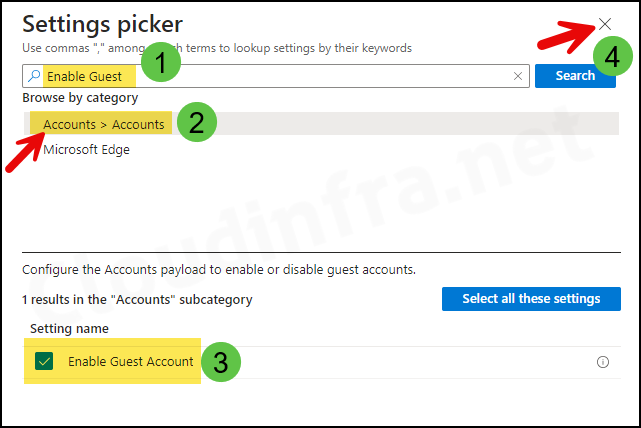Focus the settings search input field
Viewport: 641px width, 428px height.
(276, 76)
